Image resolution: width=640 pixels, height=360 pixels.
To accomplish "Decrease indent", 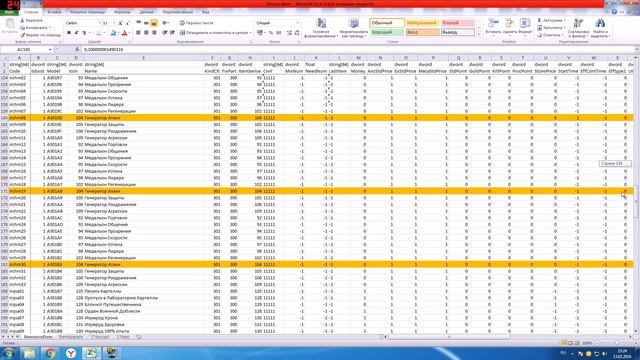I will coord(164,33).
